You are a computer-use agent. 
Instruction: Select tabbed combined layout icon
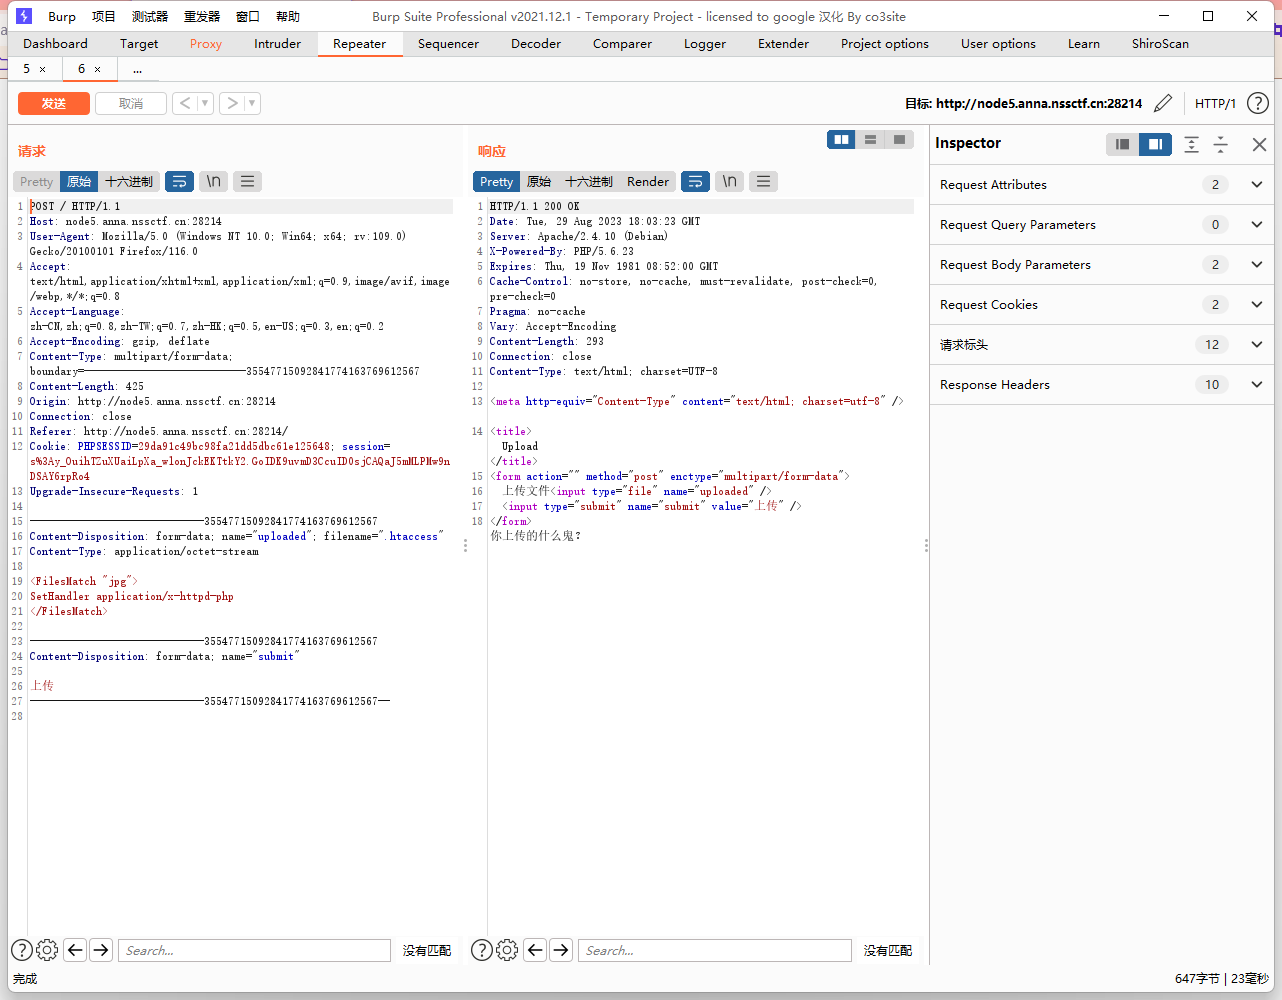tap(900, 140)
